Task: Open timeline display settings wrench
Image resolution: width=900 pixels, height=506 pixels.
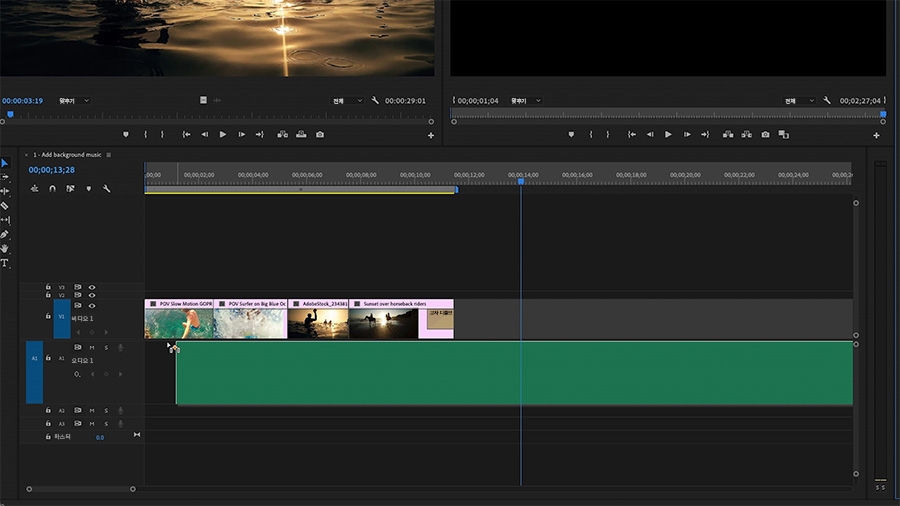Action: [106, 188]
